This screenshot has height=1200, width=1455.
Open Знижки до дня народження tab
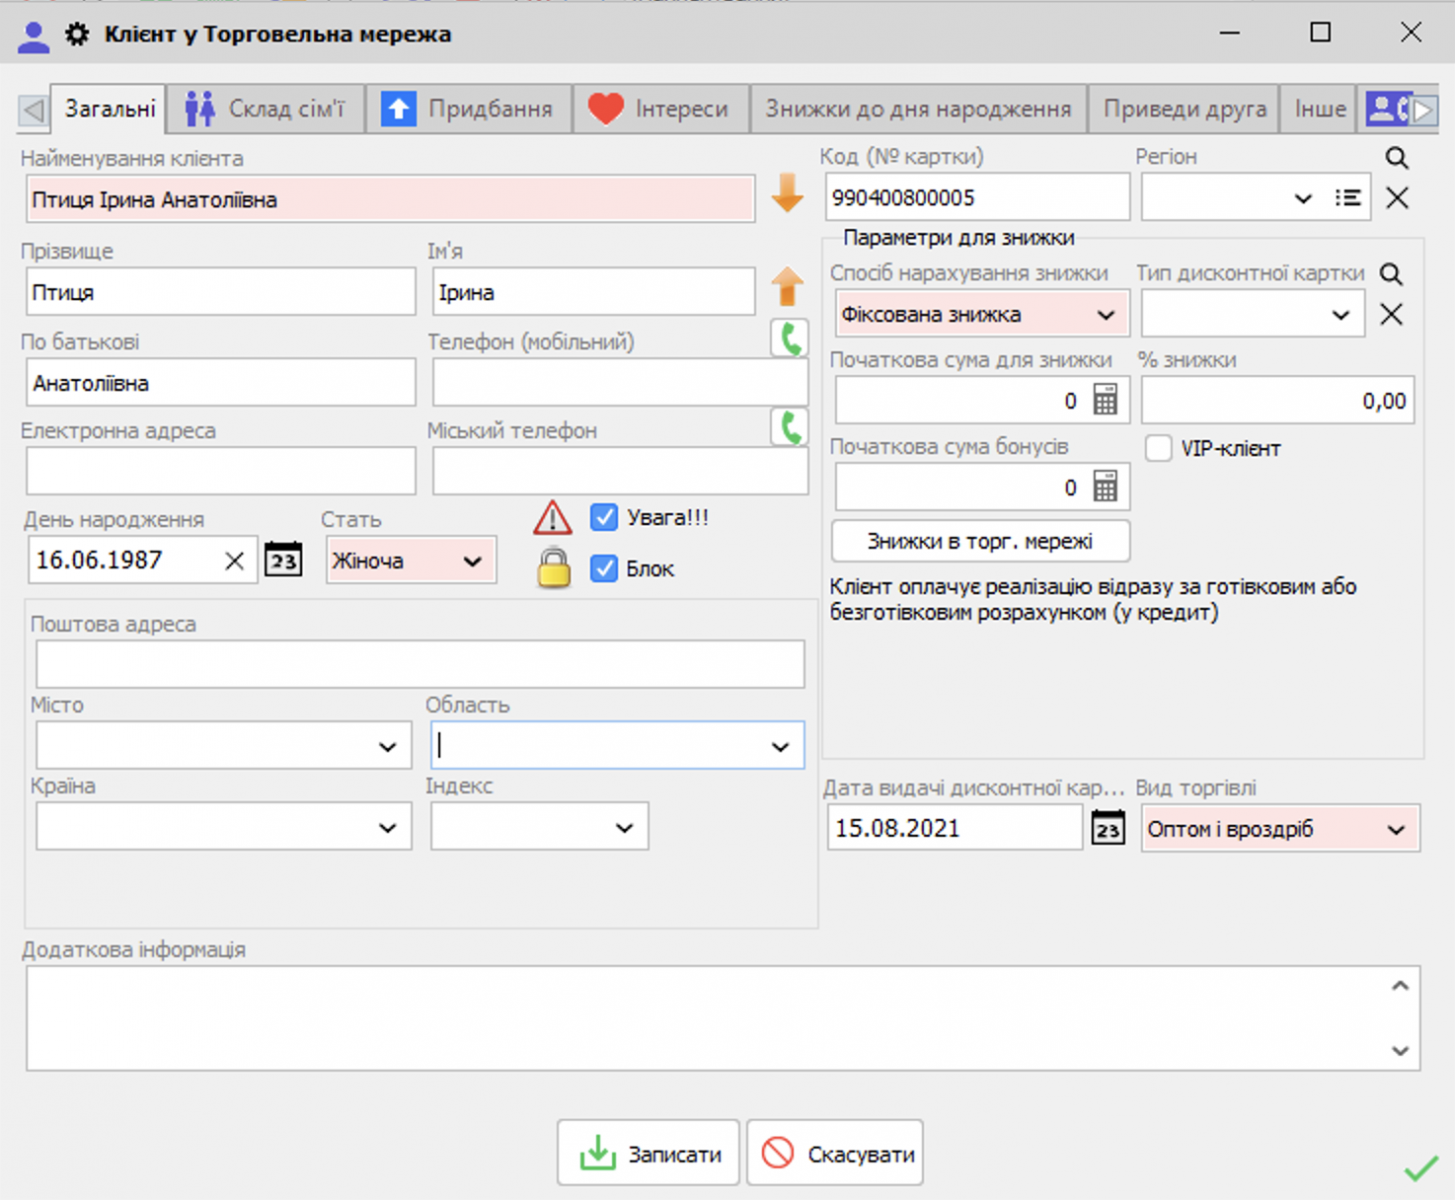tap(918, 108)
